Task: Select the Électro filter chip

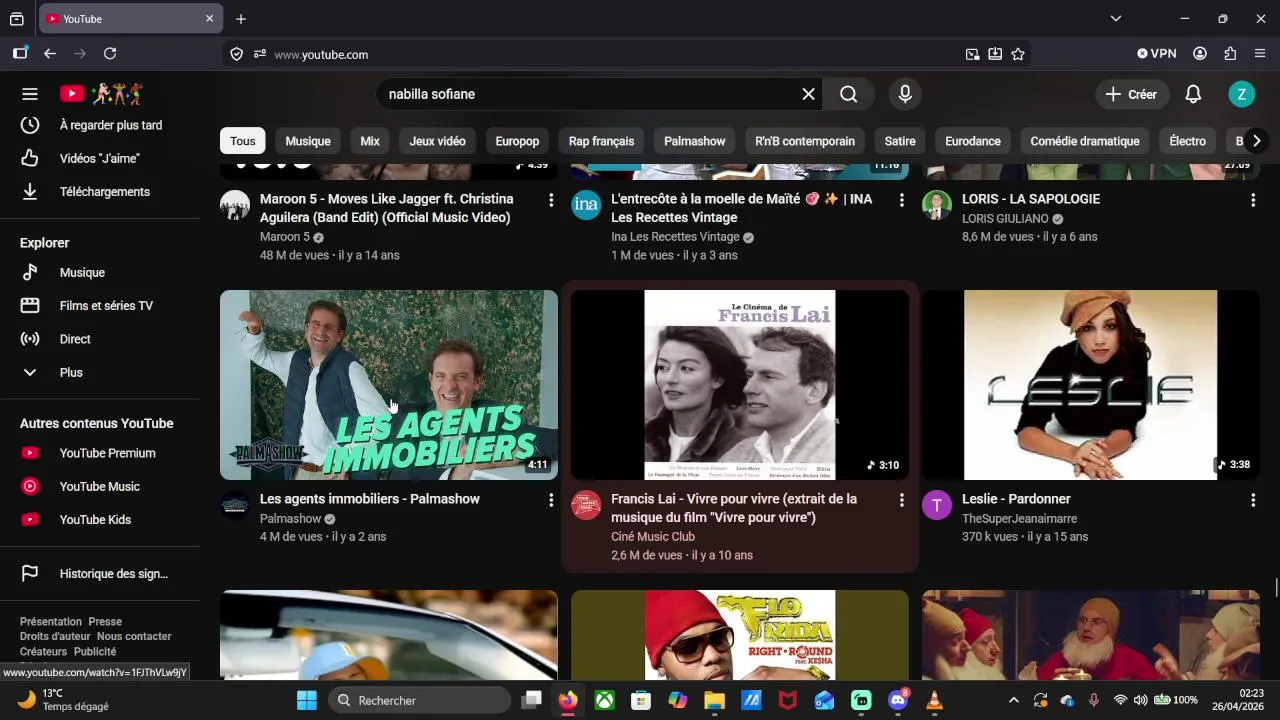Action: [x=1188, y=141]
